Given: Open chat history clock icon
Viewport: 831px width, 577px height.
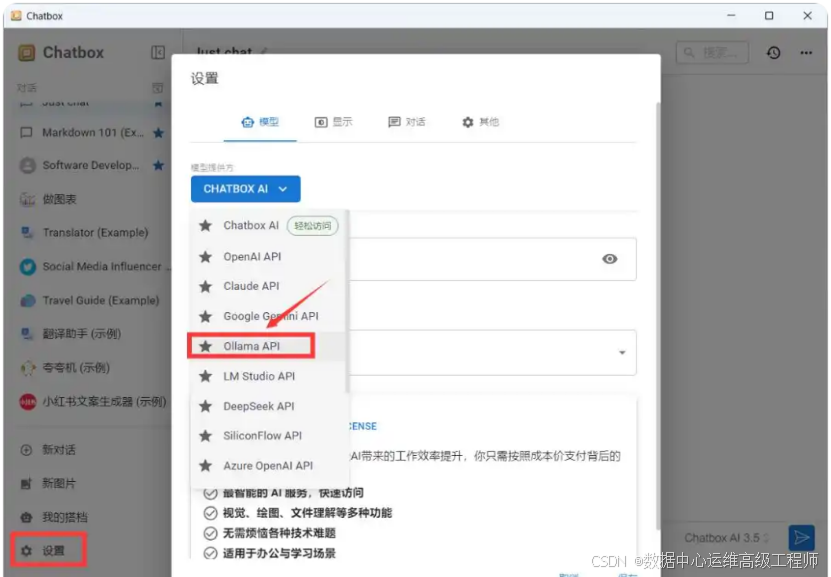Looking at the screenshot, I should [x=773, y=52].
